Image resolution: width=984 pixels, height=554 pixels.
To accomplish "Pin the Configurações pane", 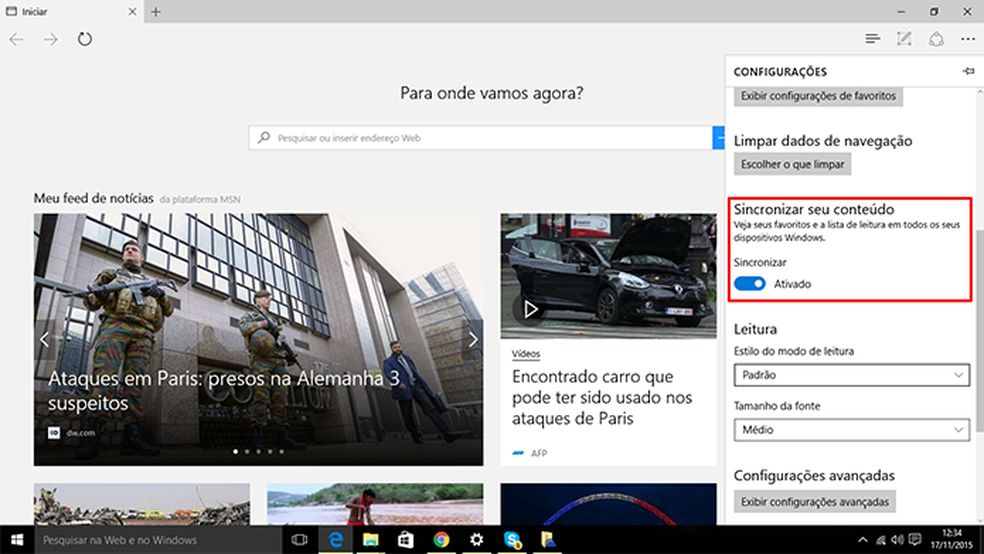I will [968, 71].
